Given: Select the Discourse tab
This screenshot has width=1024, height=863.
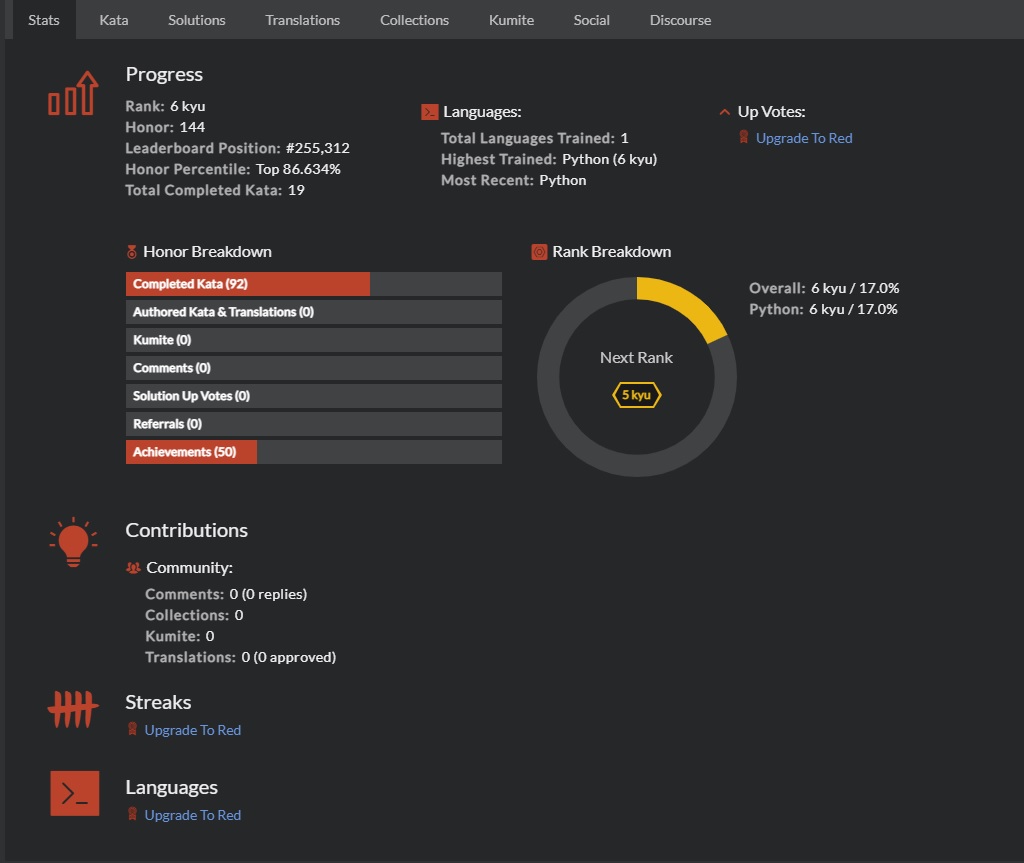Looking at the screenshot, I should [680, 20].
